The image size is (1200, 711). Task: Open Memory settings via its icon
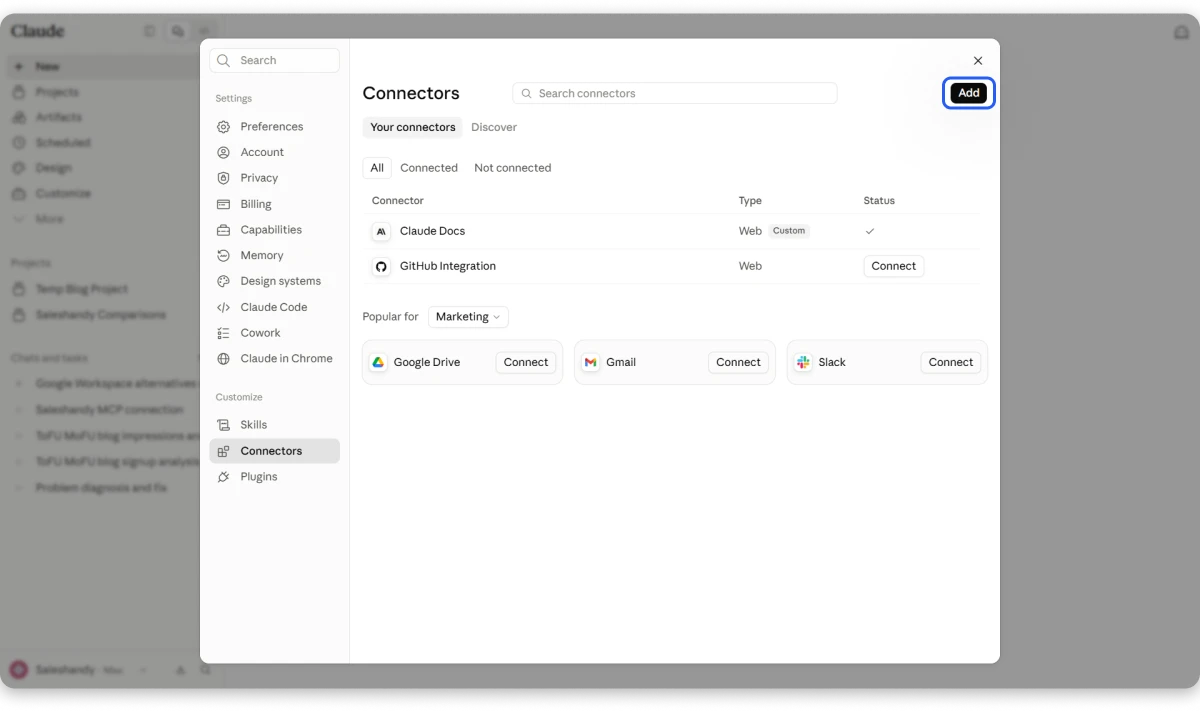point(223,256)
